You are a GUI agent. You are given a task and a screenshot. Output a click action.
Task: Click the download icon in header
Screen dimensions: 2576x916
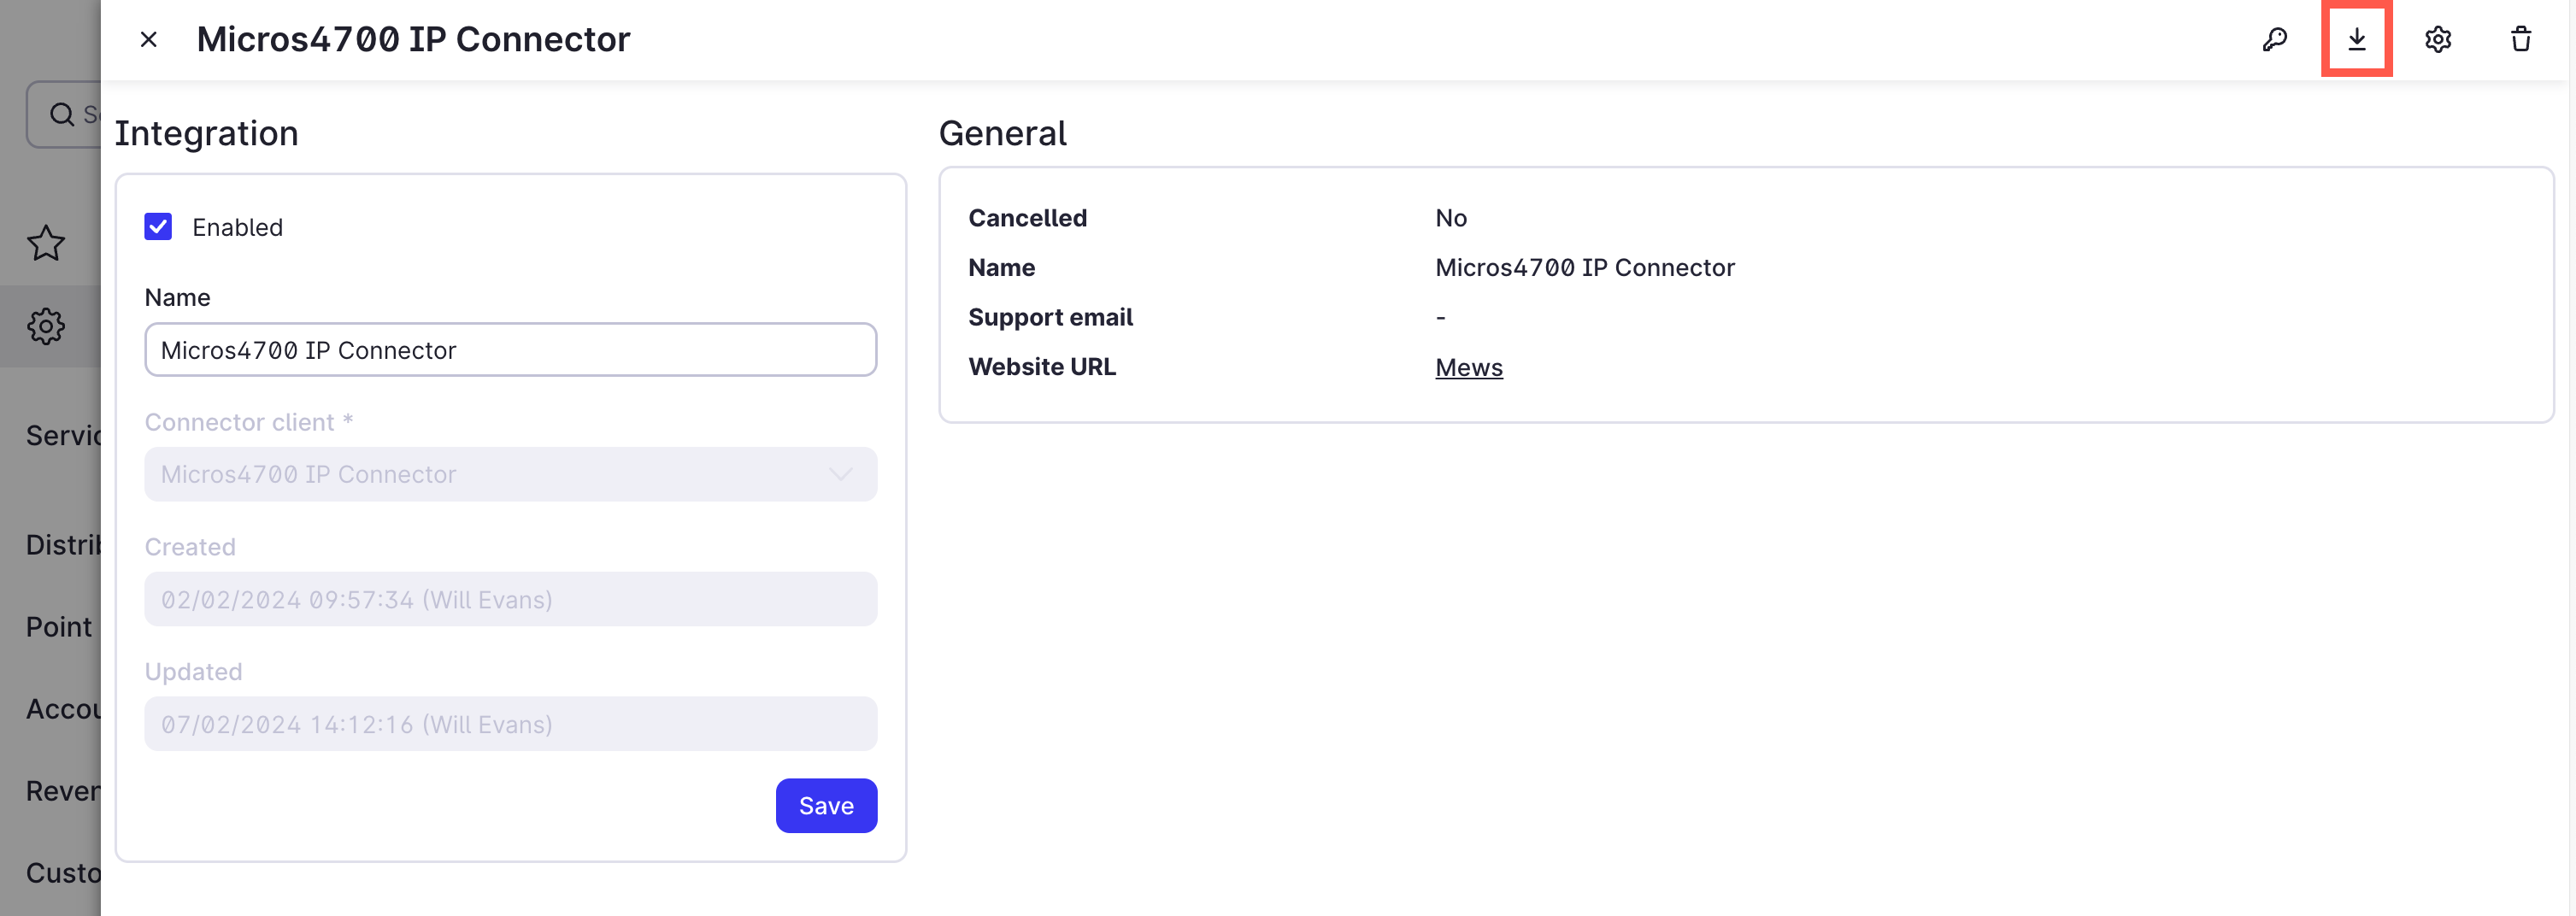2357,40
